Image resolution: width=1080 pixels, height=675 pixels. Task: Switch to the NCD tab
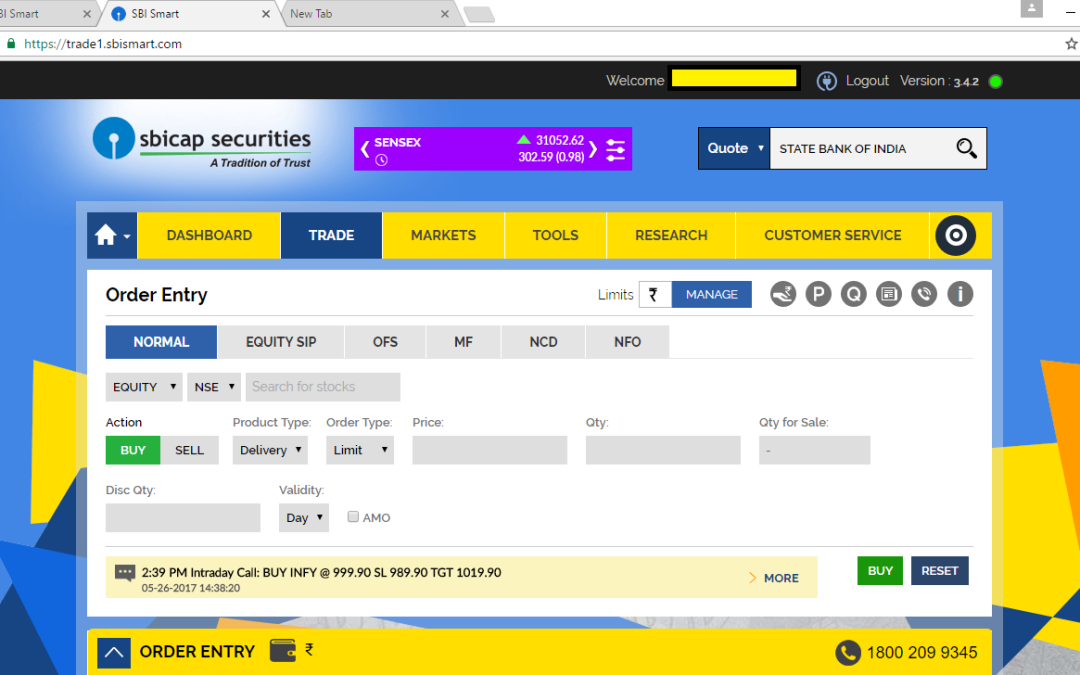[543, 342]
